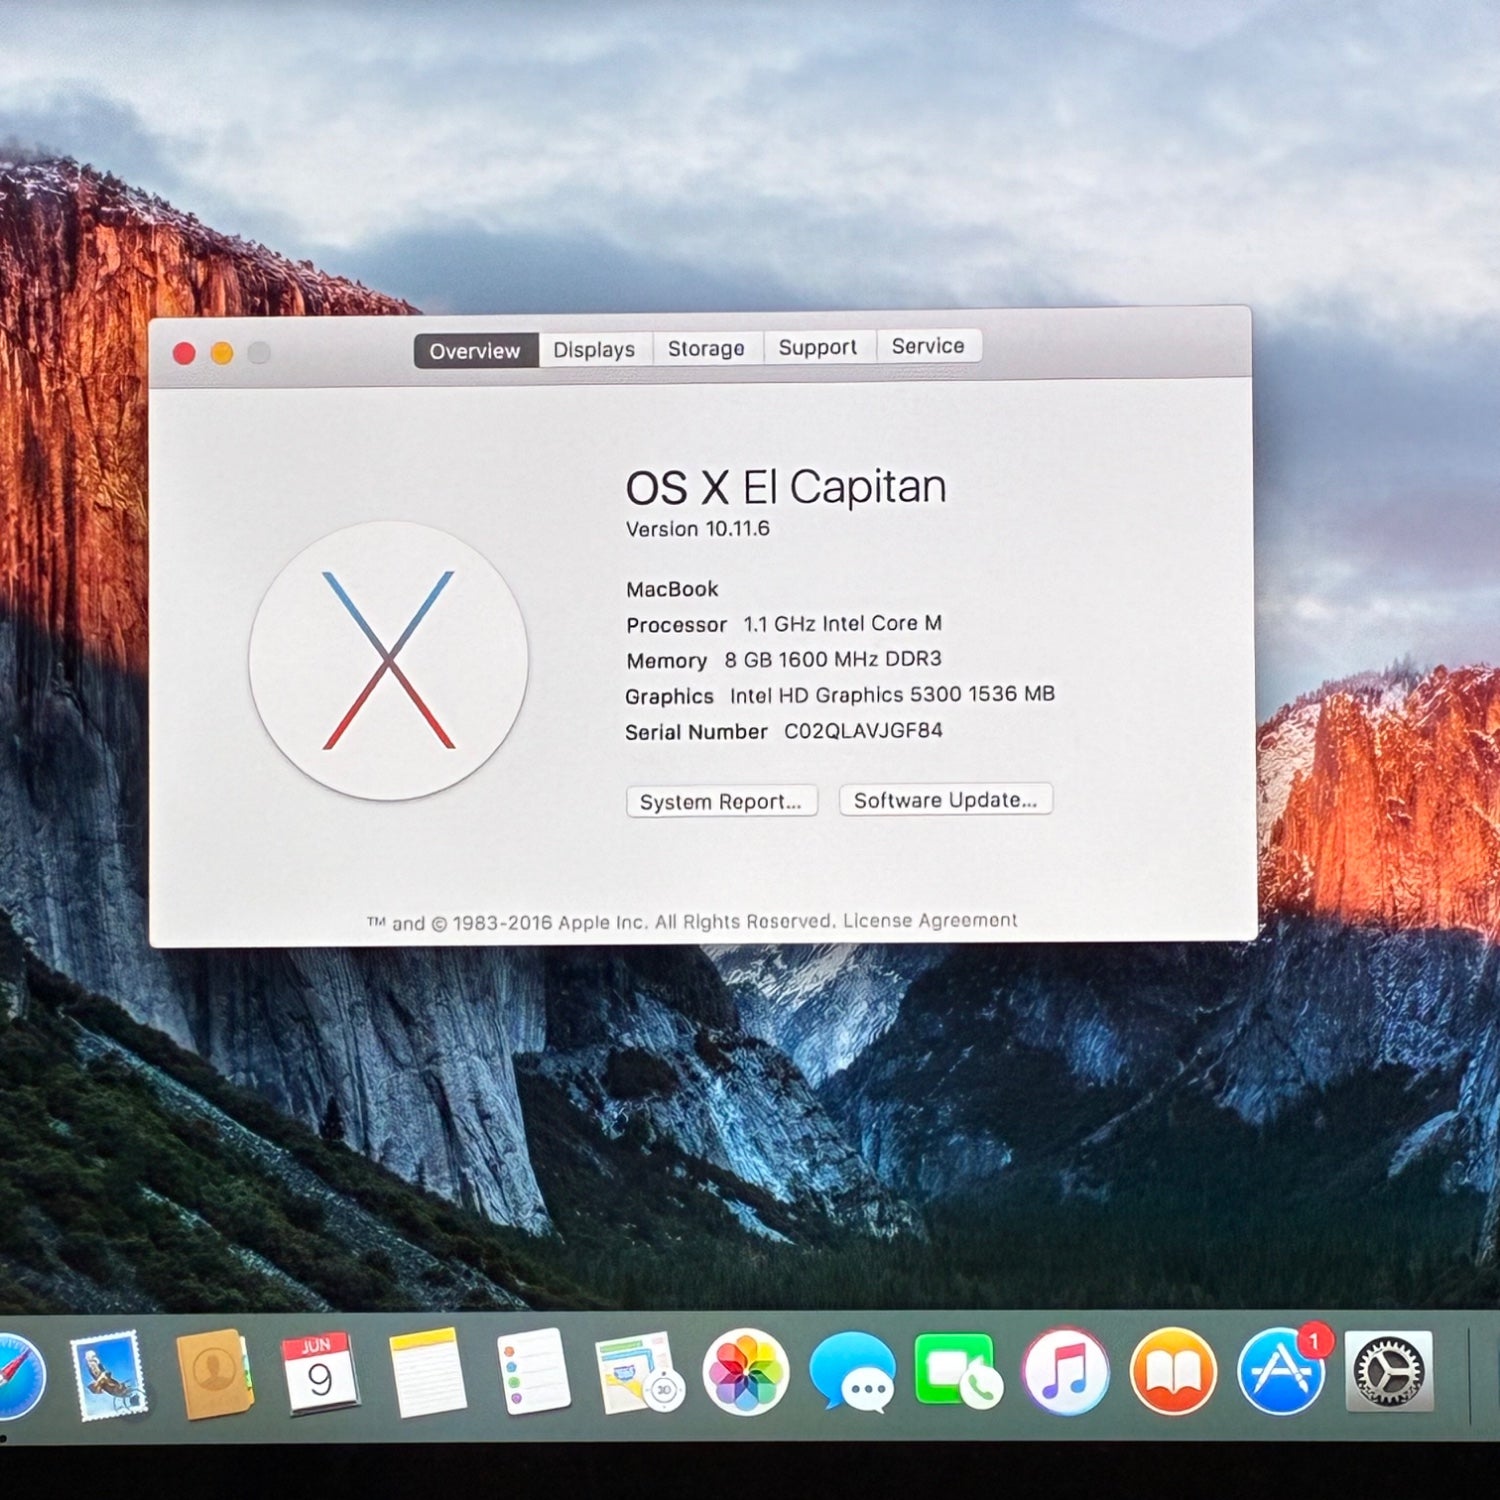Launch Messages from the Dock
This screenshot has height=1500, width=1500.
pyautogui.click(x=852, y=1372)
